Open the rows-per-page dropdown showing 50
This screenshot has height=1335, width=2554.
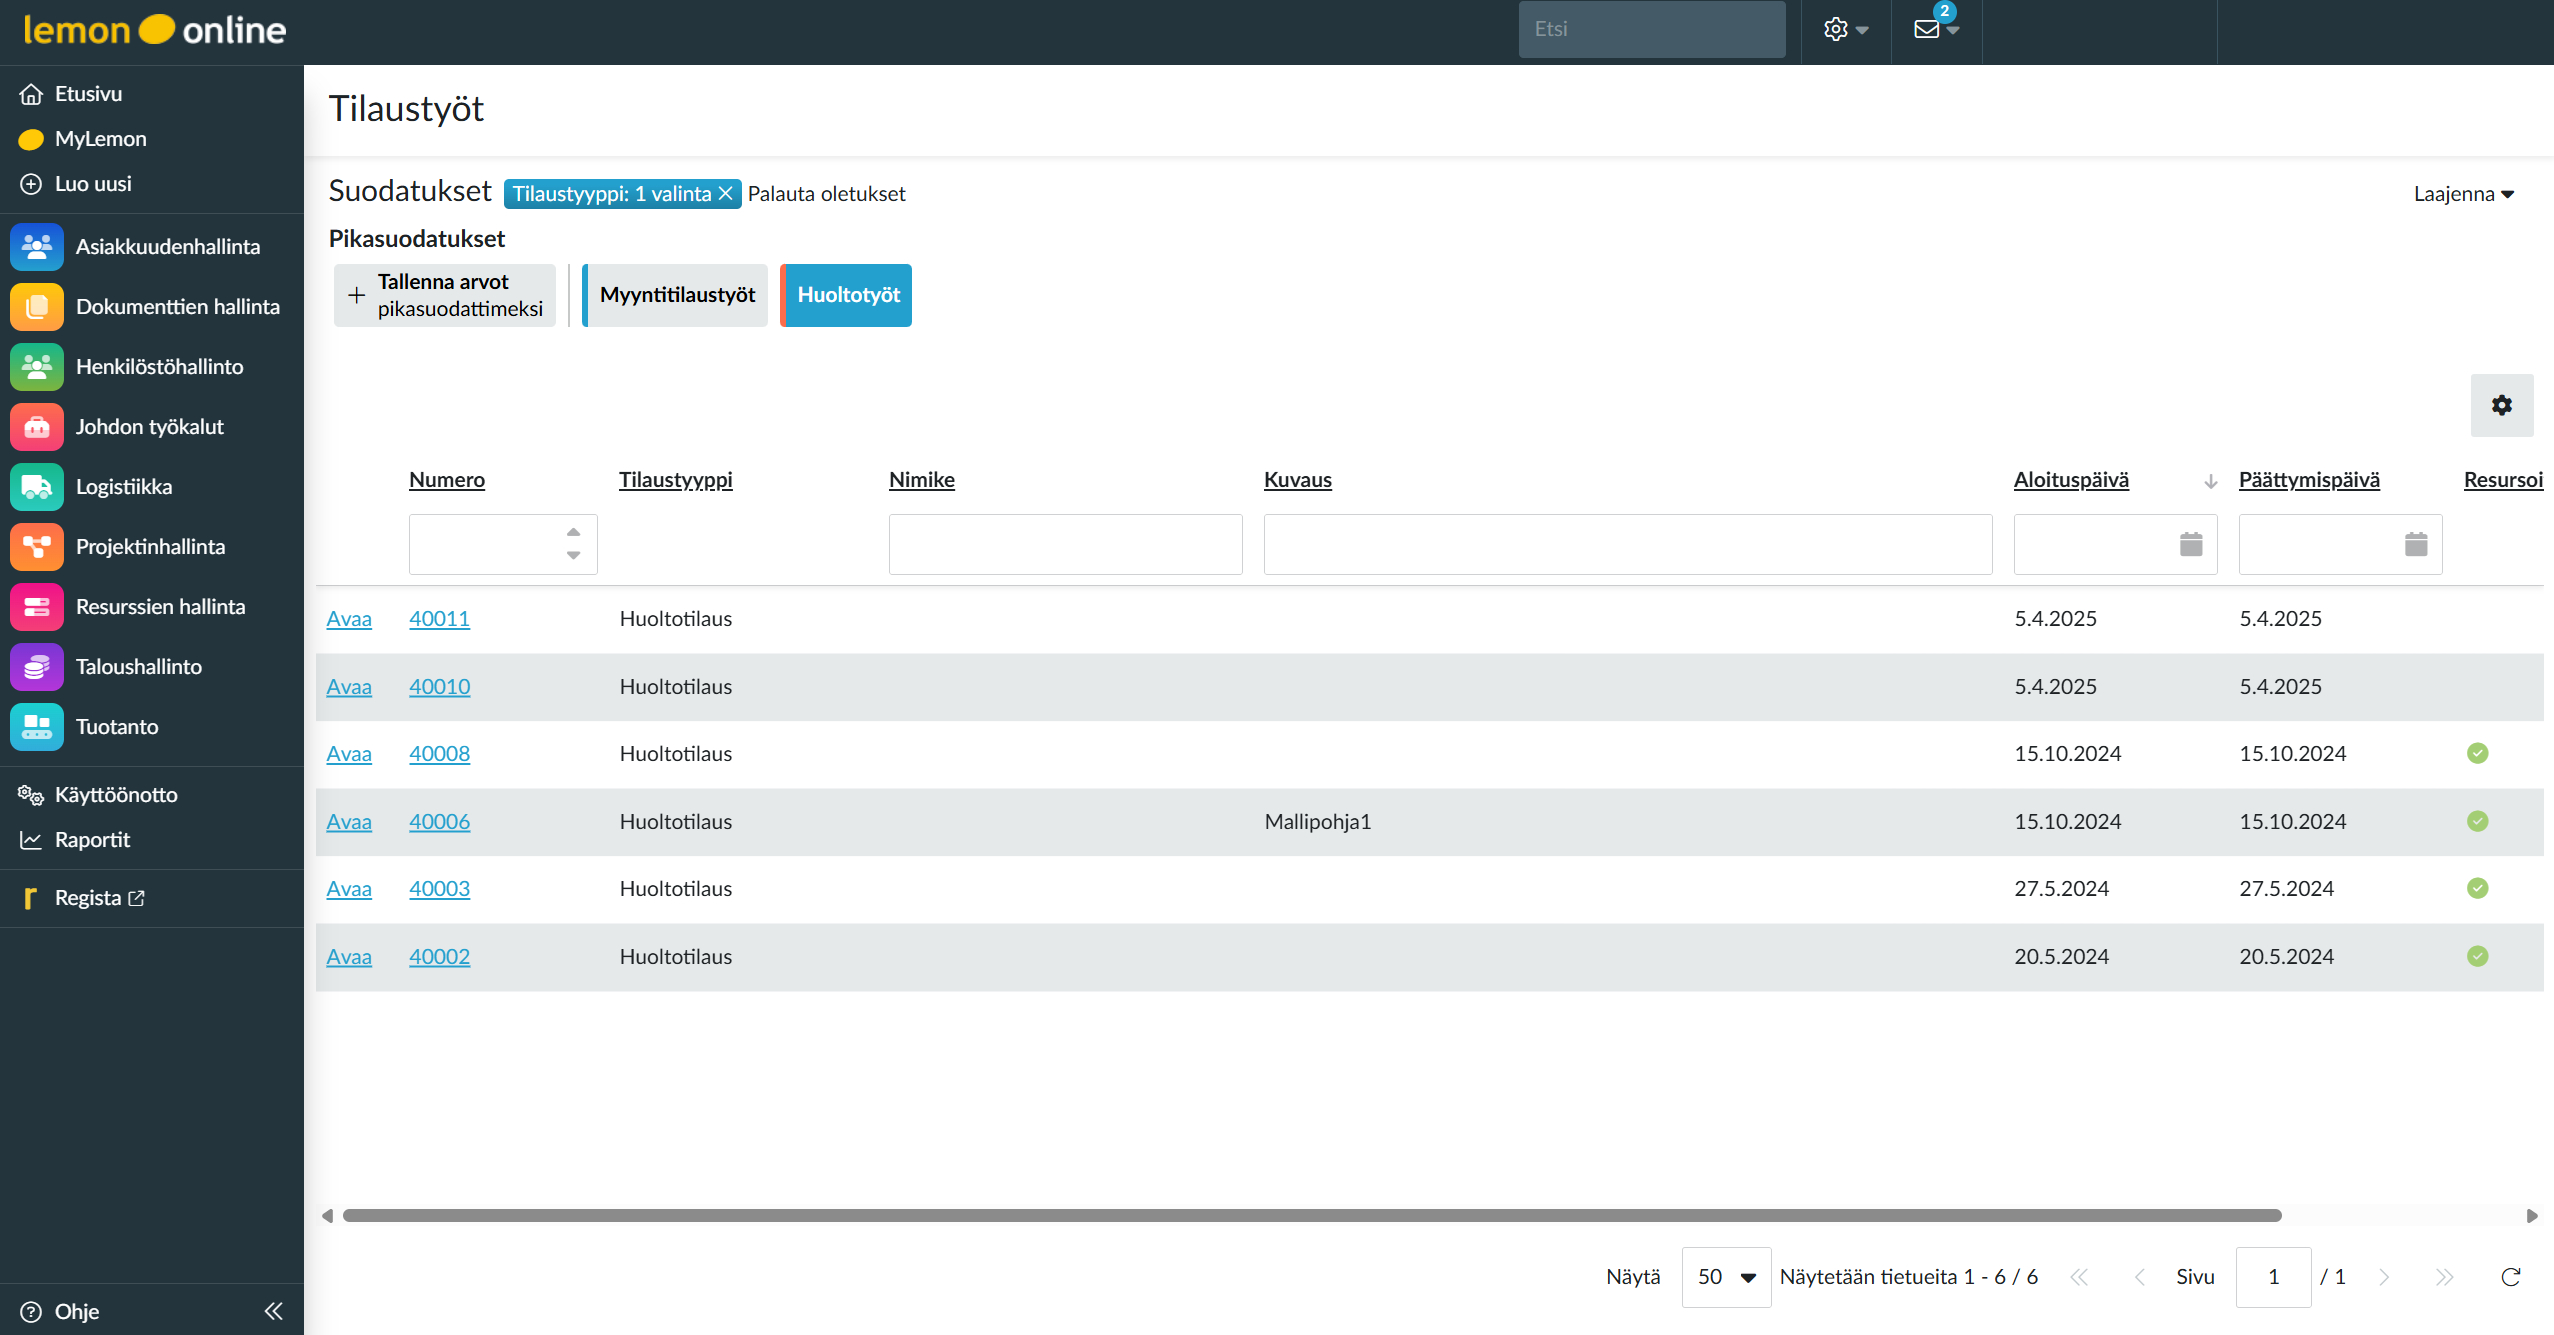click(1725, 1277)
